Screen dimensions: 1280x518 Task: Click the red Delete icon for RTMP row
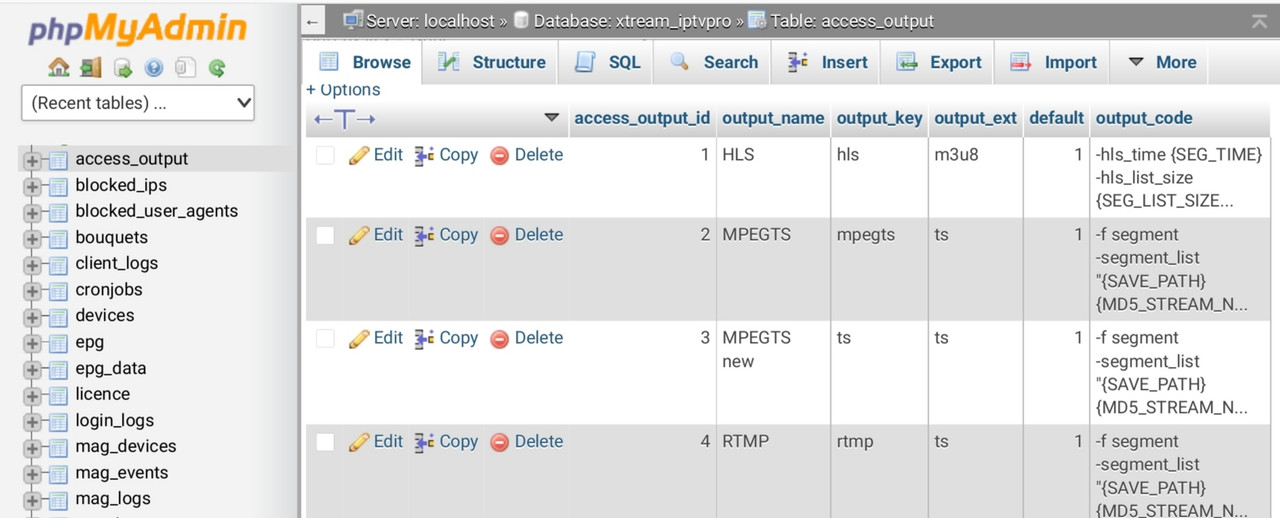point(500,441)
